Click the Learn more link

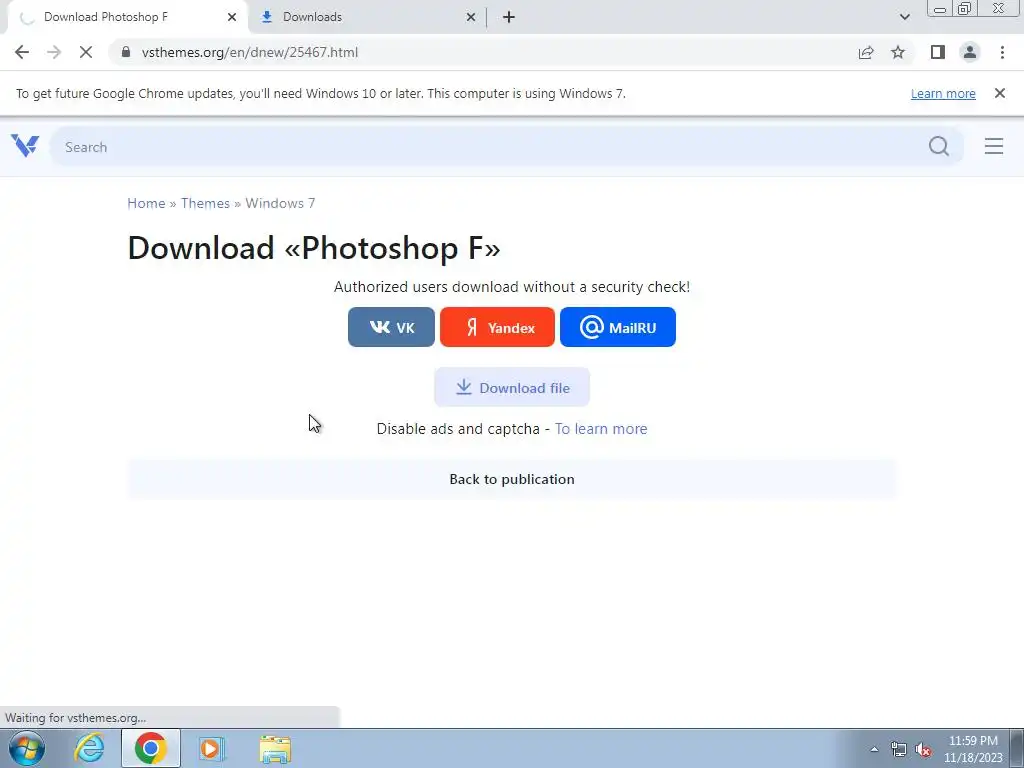tap(943, 93)
